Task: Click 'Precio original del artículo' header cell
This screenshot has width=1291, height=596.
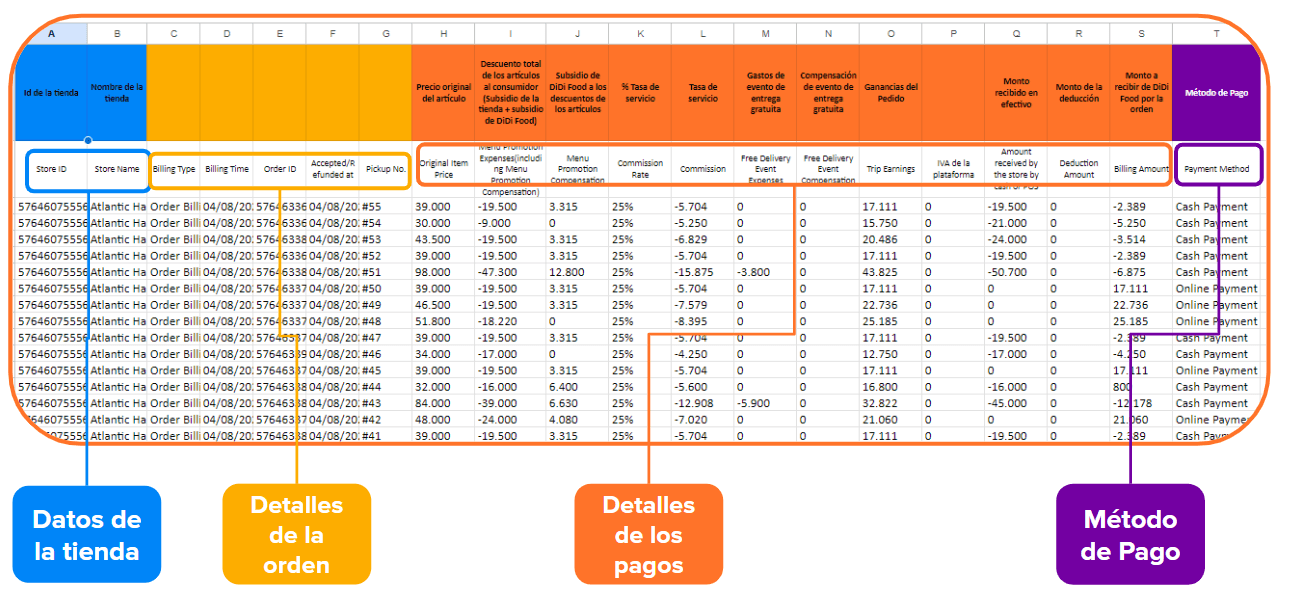Action: 443,92
